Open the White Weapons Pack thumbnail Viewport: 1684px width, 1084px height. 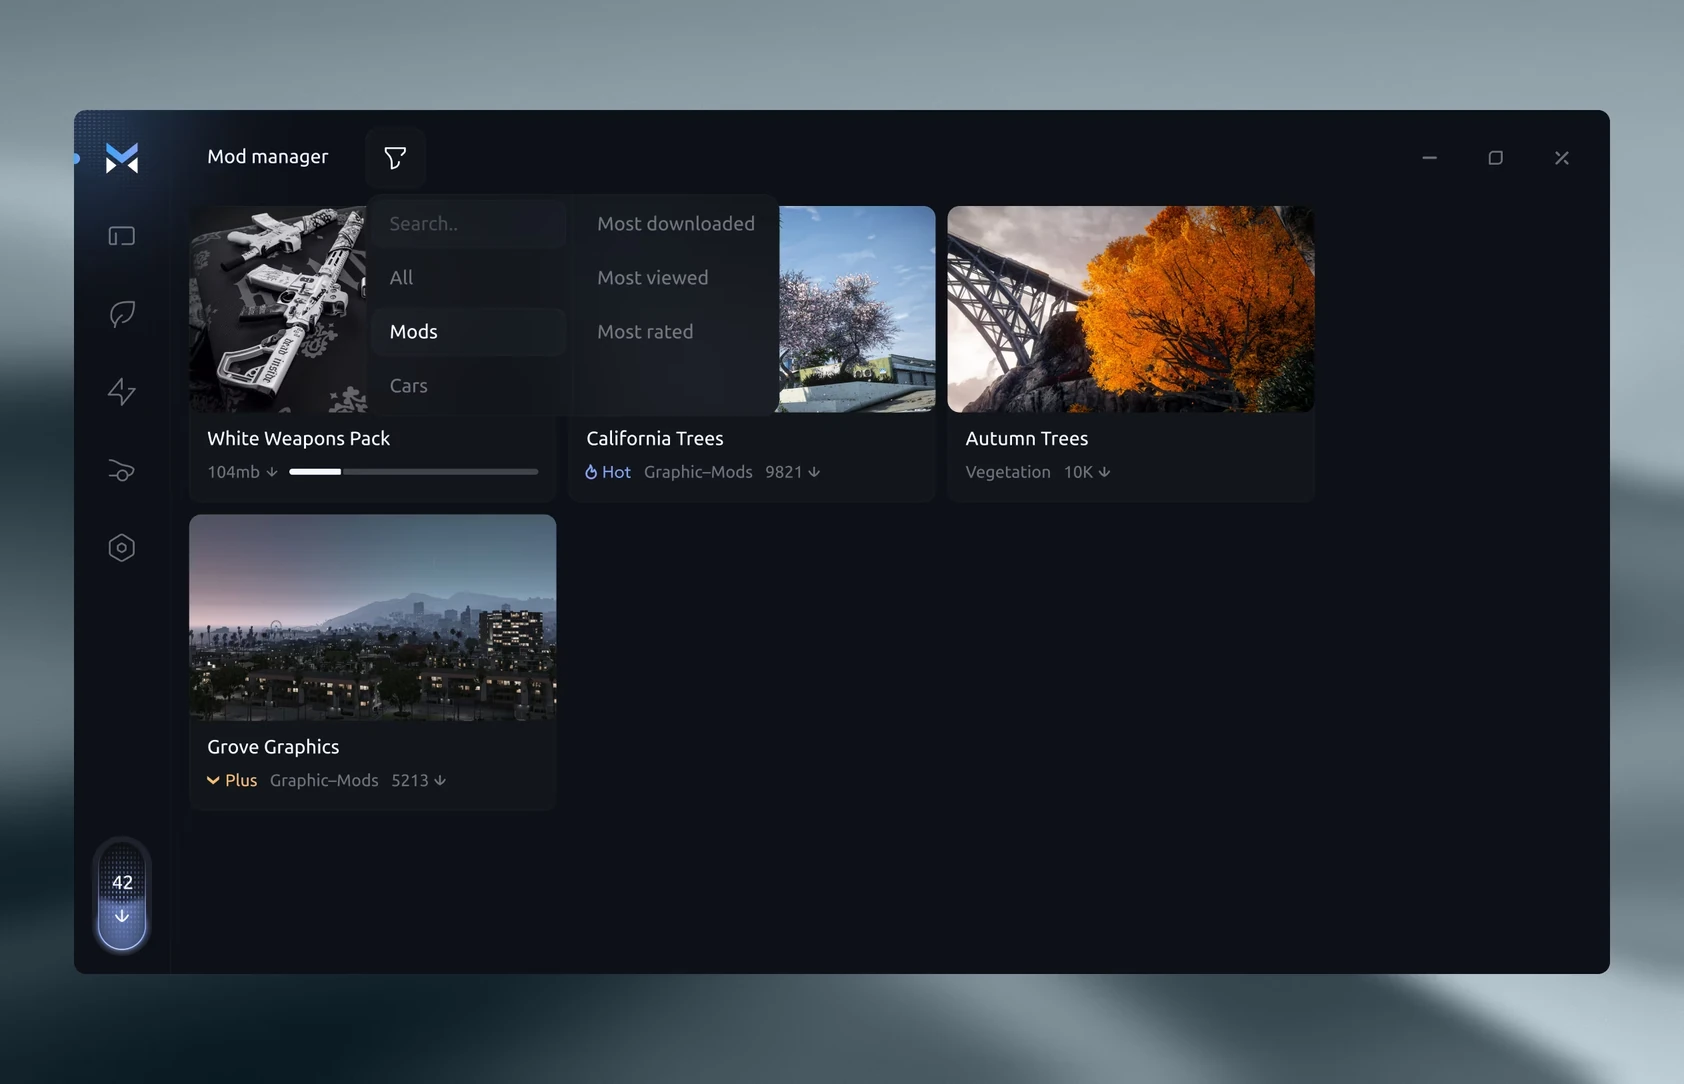point(278,309)
